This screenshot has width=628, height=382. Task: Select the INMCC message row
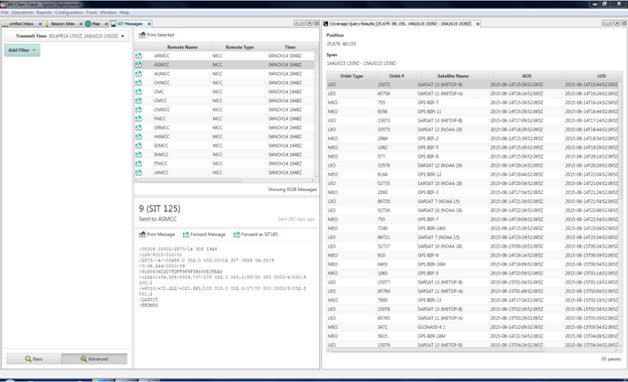224,155
